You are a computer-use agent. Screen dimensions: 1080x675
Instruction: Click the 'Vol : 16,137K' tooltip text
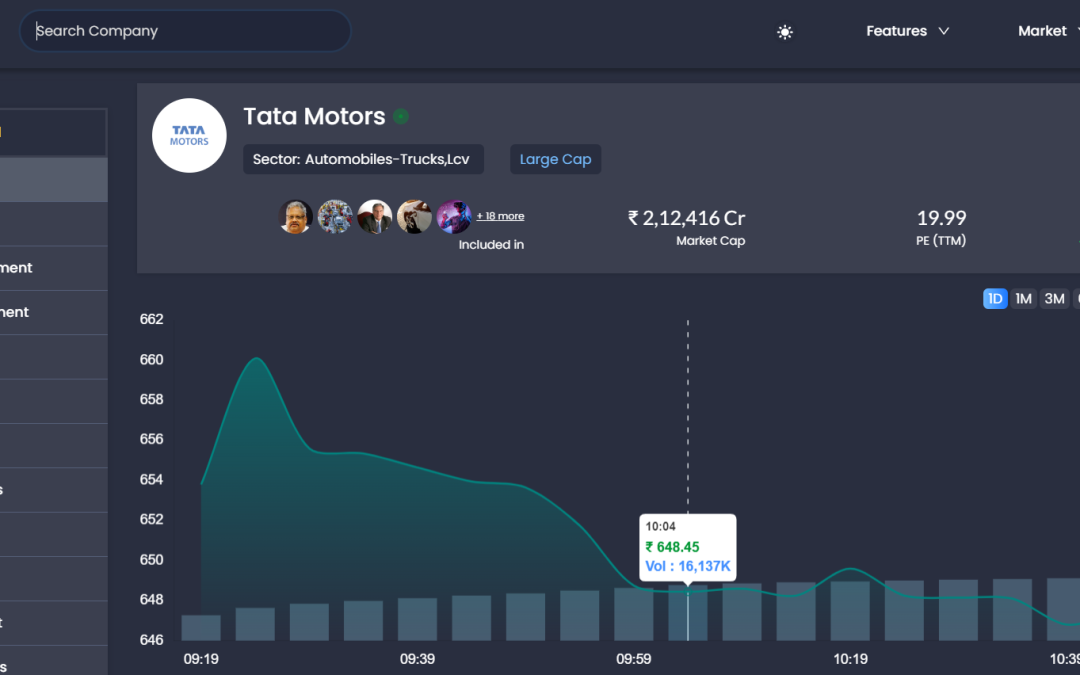click(x=687, y=566)
